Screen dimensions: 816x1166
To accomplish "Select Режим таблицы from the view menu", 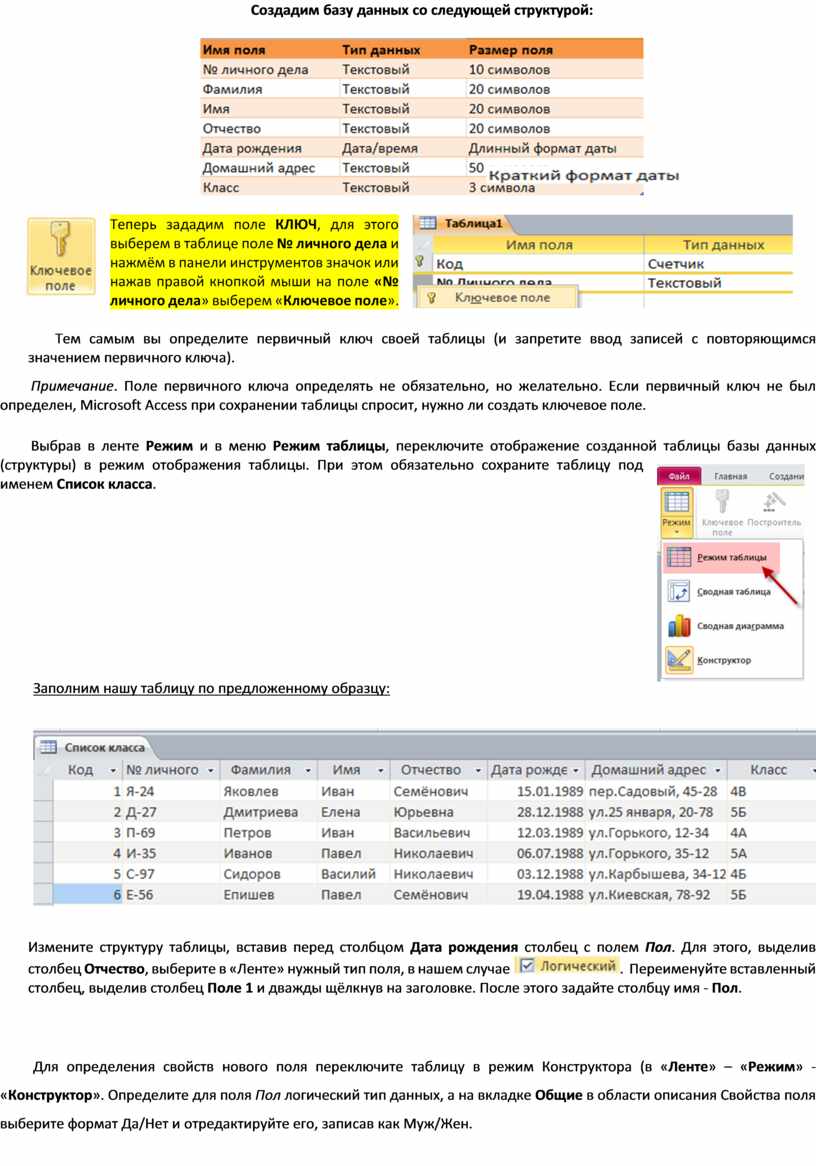I will pos(721,557).
